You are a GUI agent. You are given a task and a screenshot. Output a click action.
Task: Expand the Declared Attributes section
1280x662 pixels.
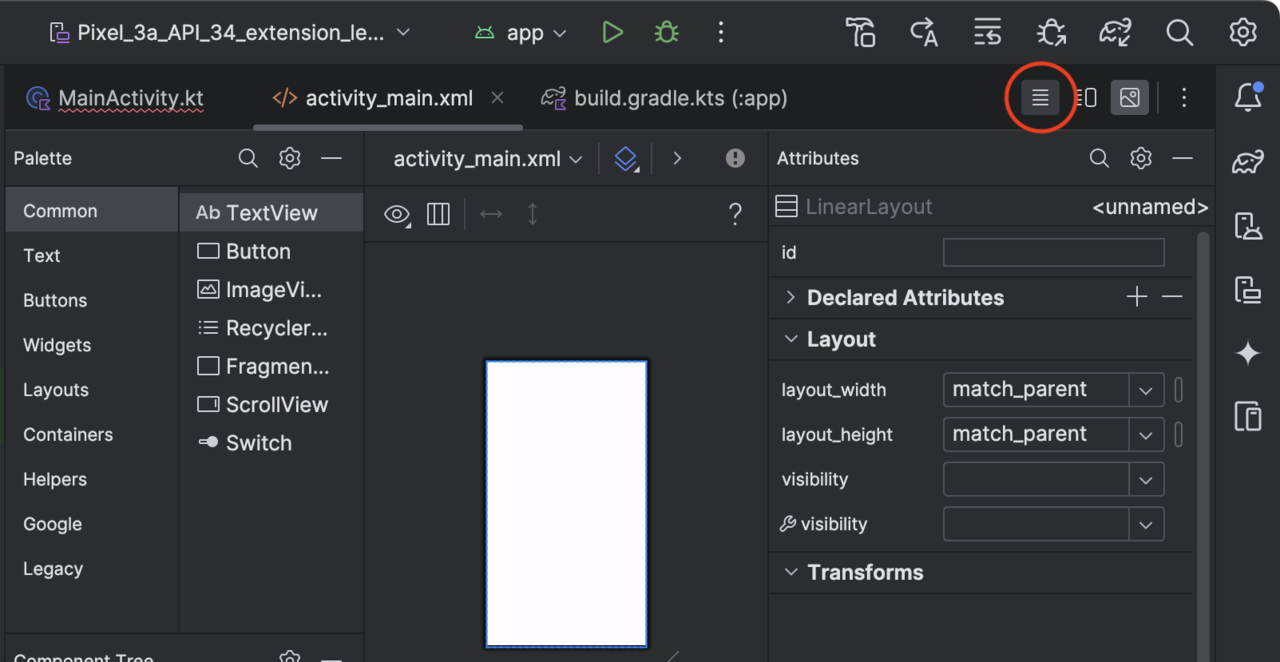790,298
